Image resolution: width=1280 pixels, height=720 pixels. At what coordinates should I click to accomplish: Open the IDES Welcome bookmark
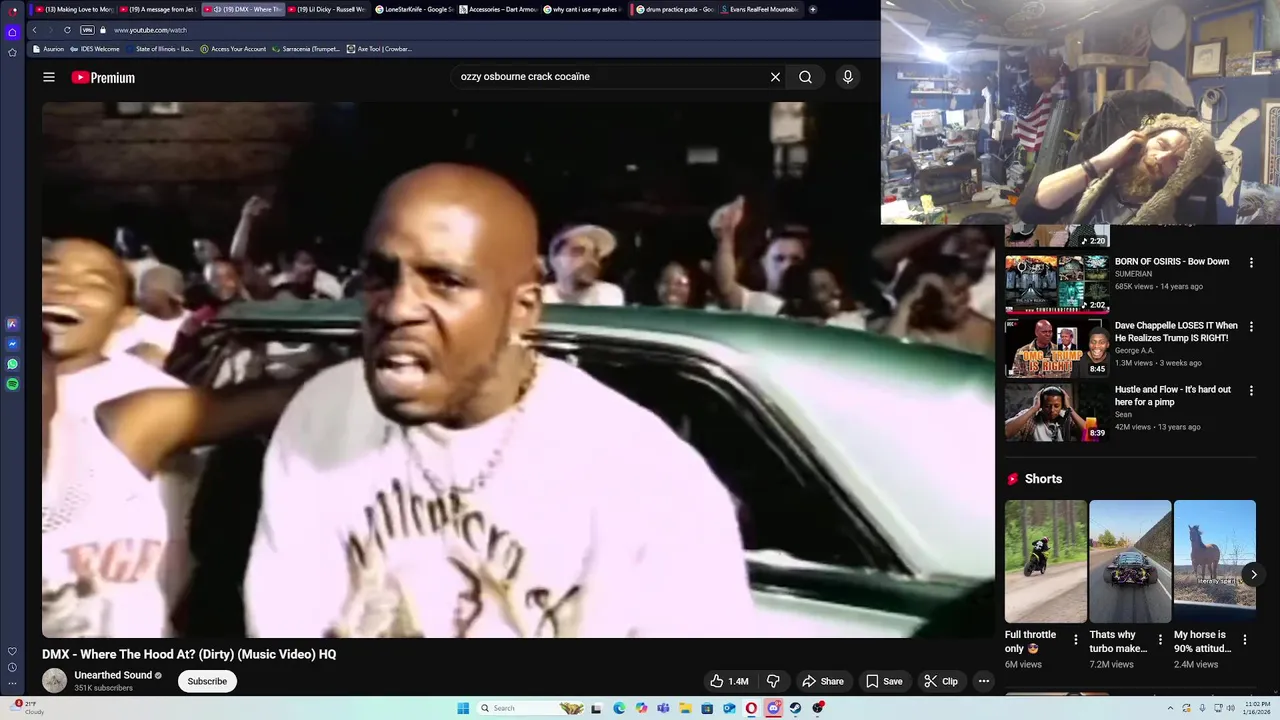[x=94, y=49]
